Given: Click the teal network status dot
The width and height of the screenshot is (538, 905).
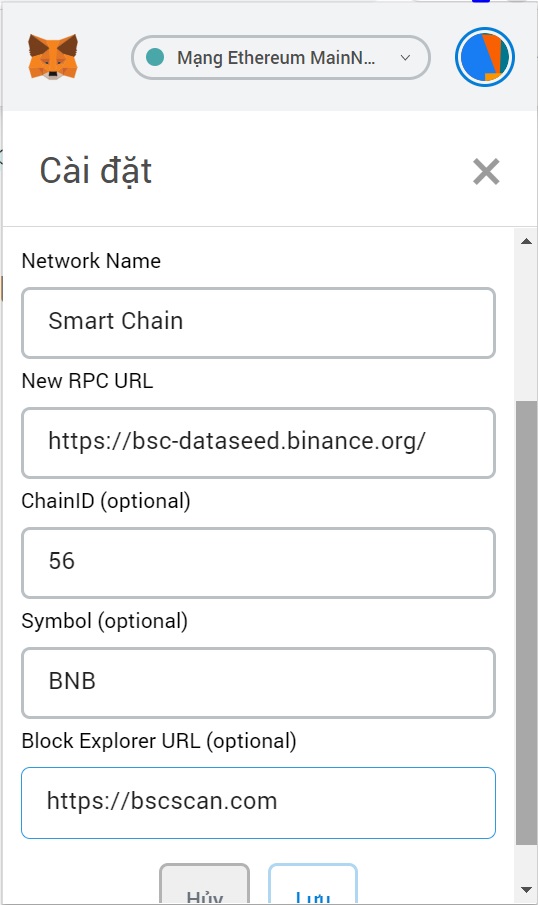Looking at the screenshot, I should coord(155,58).
